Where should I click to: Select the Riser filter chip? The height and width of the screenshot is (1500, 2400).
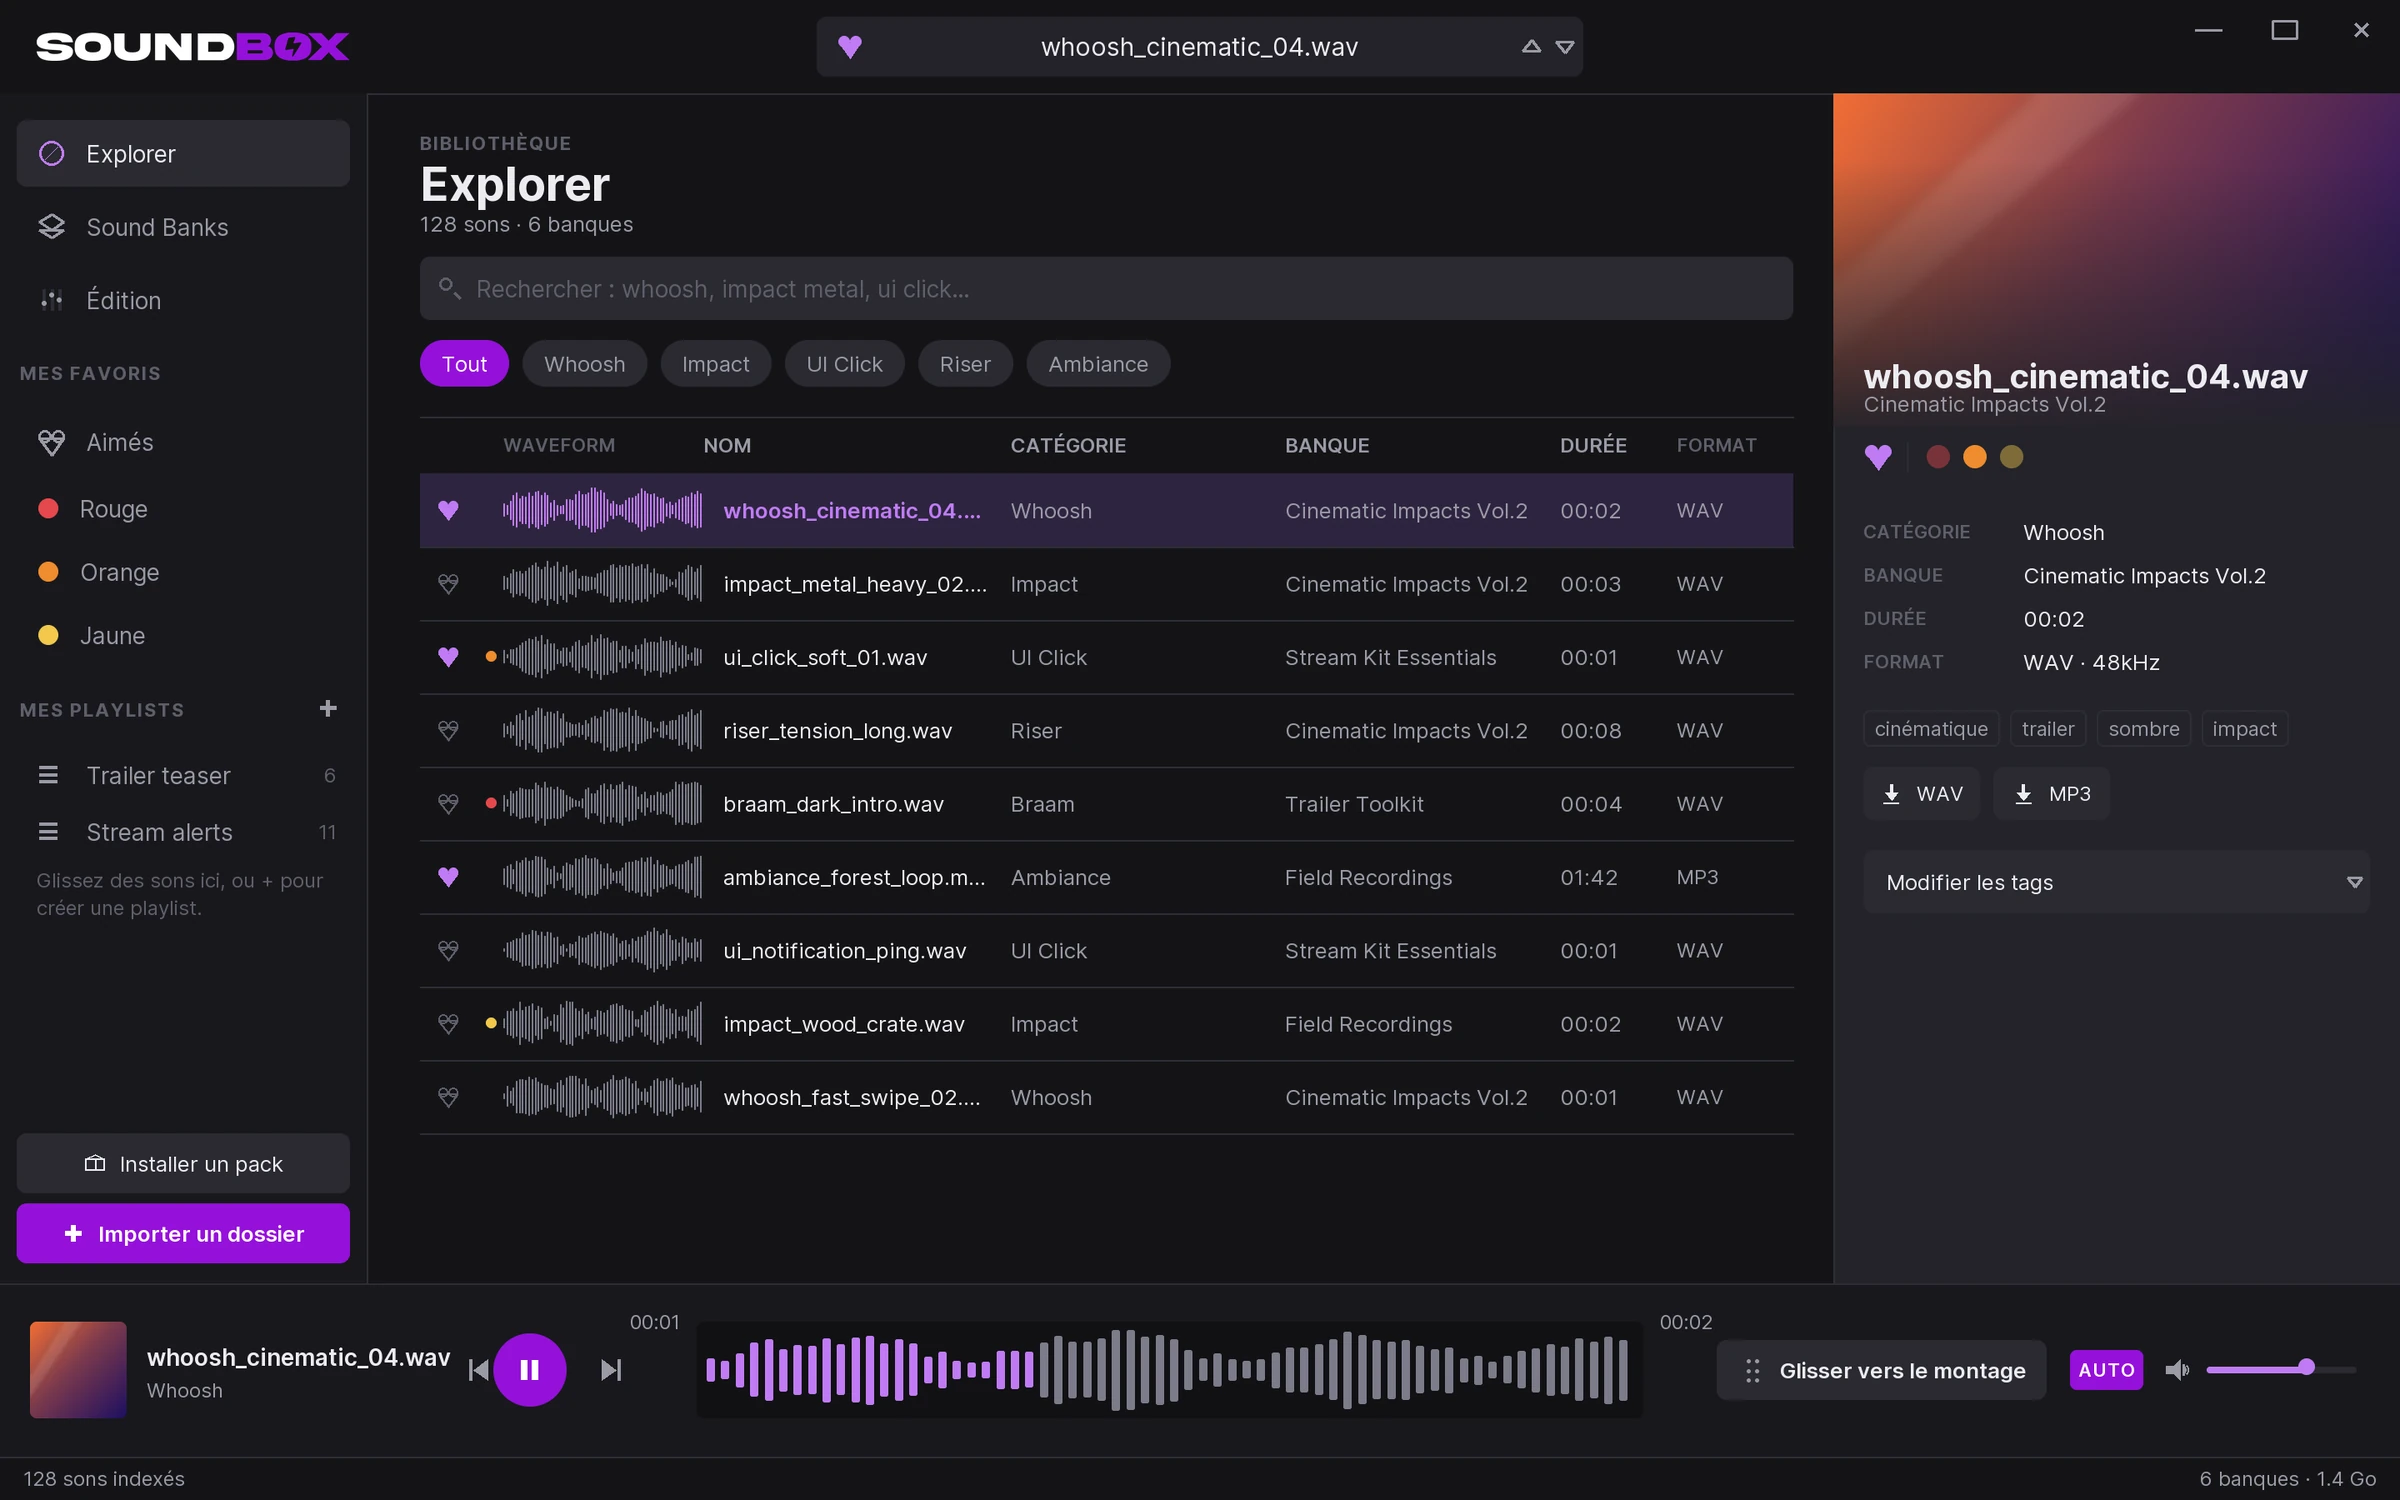(965, 364)
